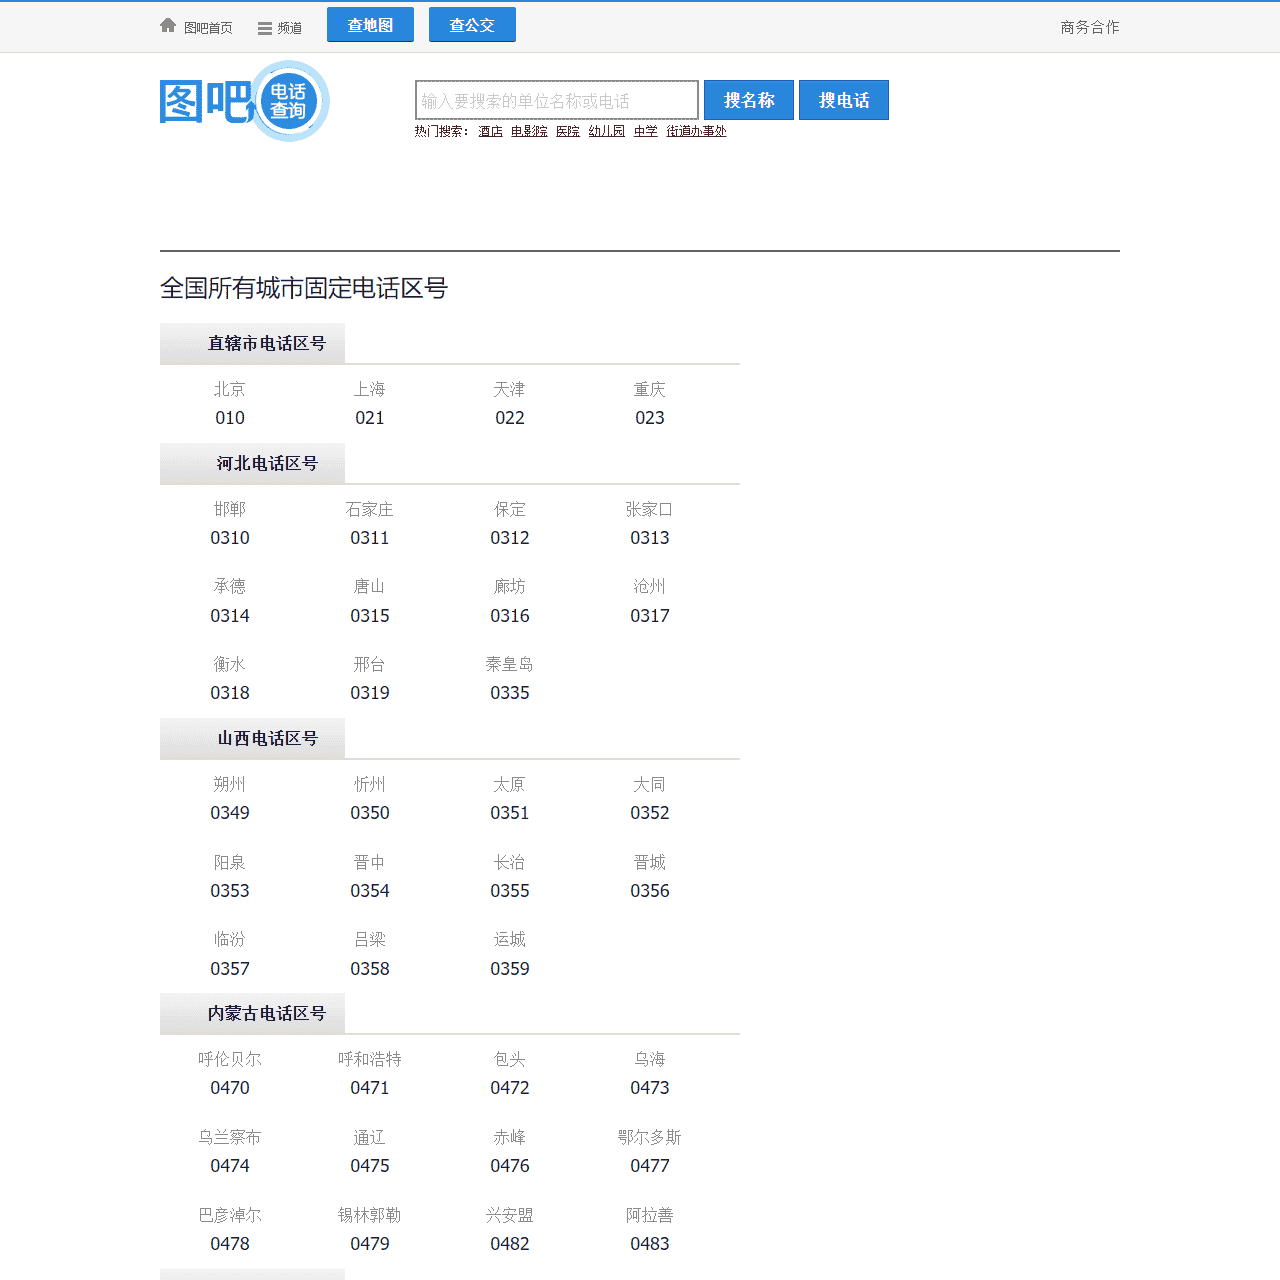Click the circular 电话查询 logo badge

pos(289,101)
